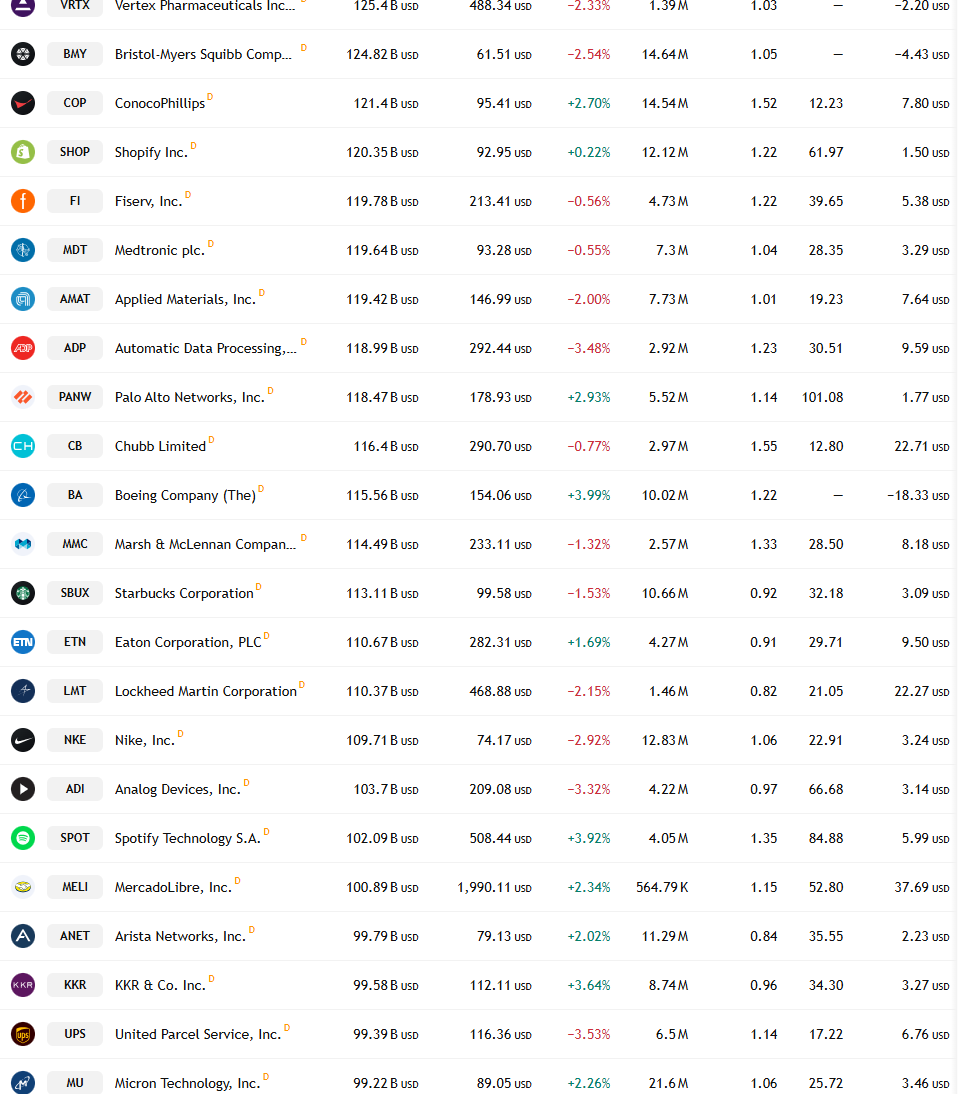Click the Analog Devices logo icon
The image size is (958, 1094).
point(23,789)
